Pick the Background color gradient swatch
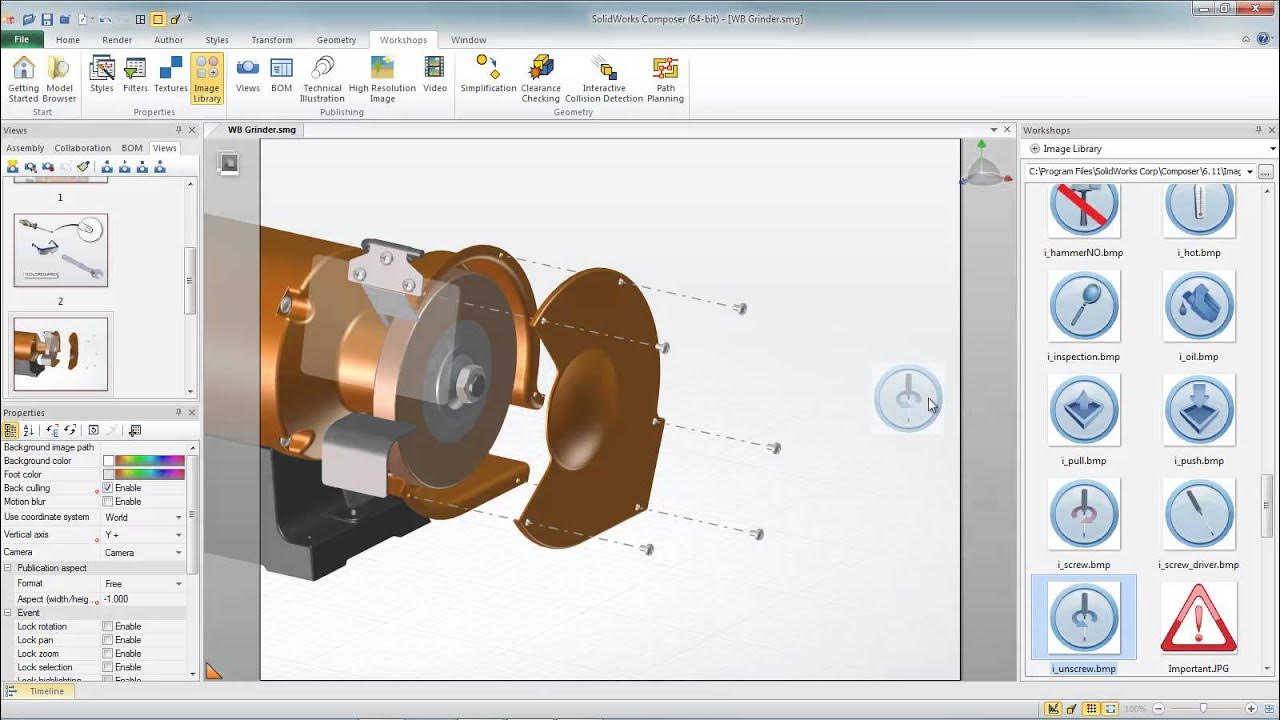 pos(150,461)
